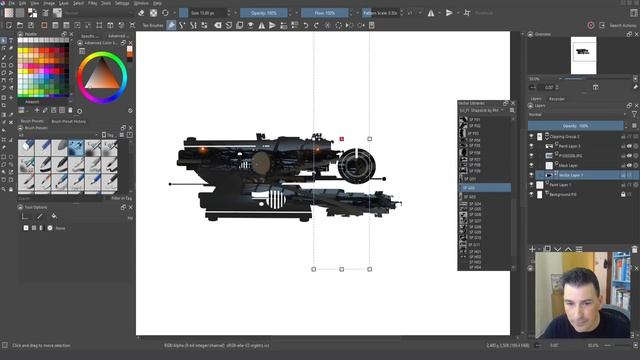Close the Vector Libraries panel

(x=513, y=103)
